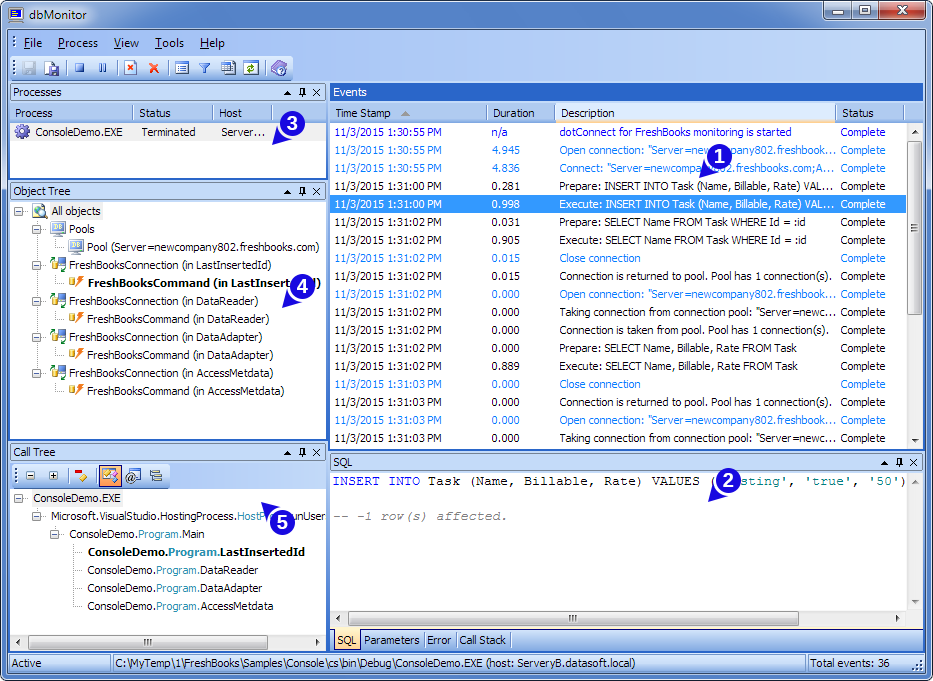The width and height of the screenshot is (933, 681).
Task: Open the Call Tree panel dropdown arrow
Action: (287, 453)
